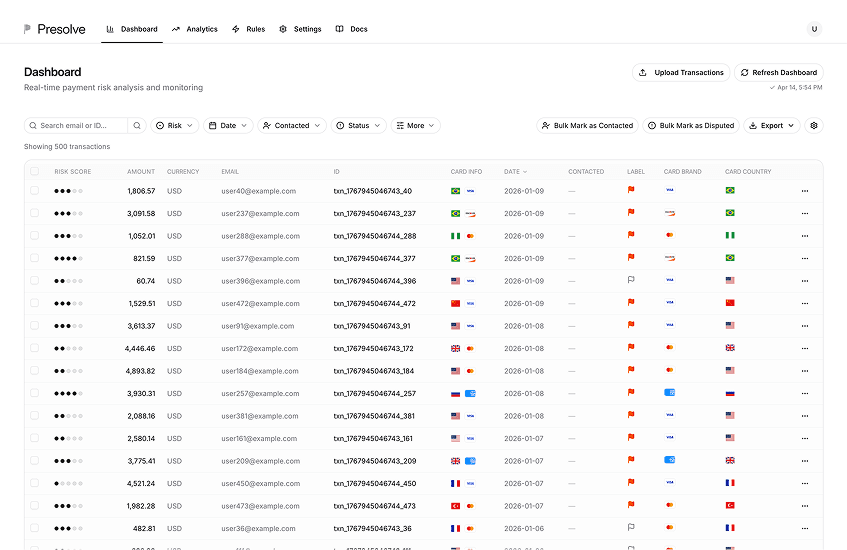Click transaction ID txn_1767945046744_450
This screenshot has width=847, height=550.
coord(375,484)
